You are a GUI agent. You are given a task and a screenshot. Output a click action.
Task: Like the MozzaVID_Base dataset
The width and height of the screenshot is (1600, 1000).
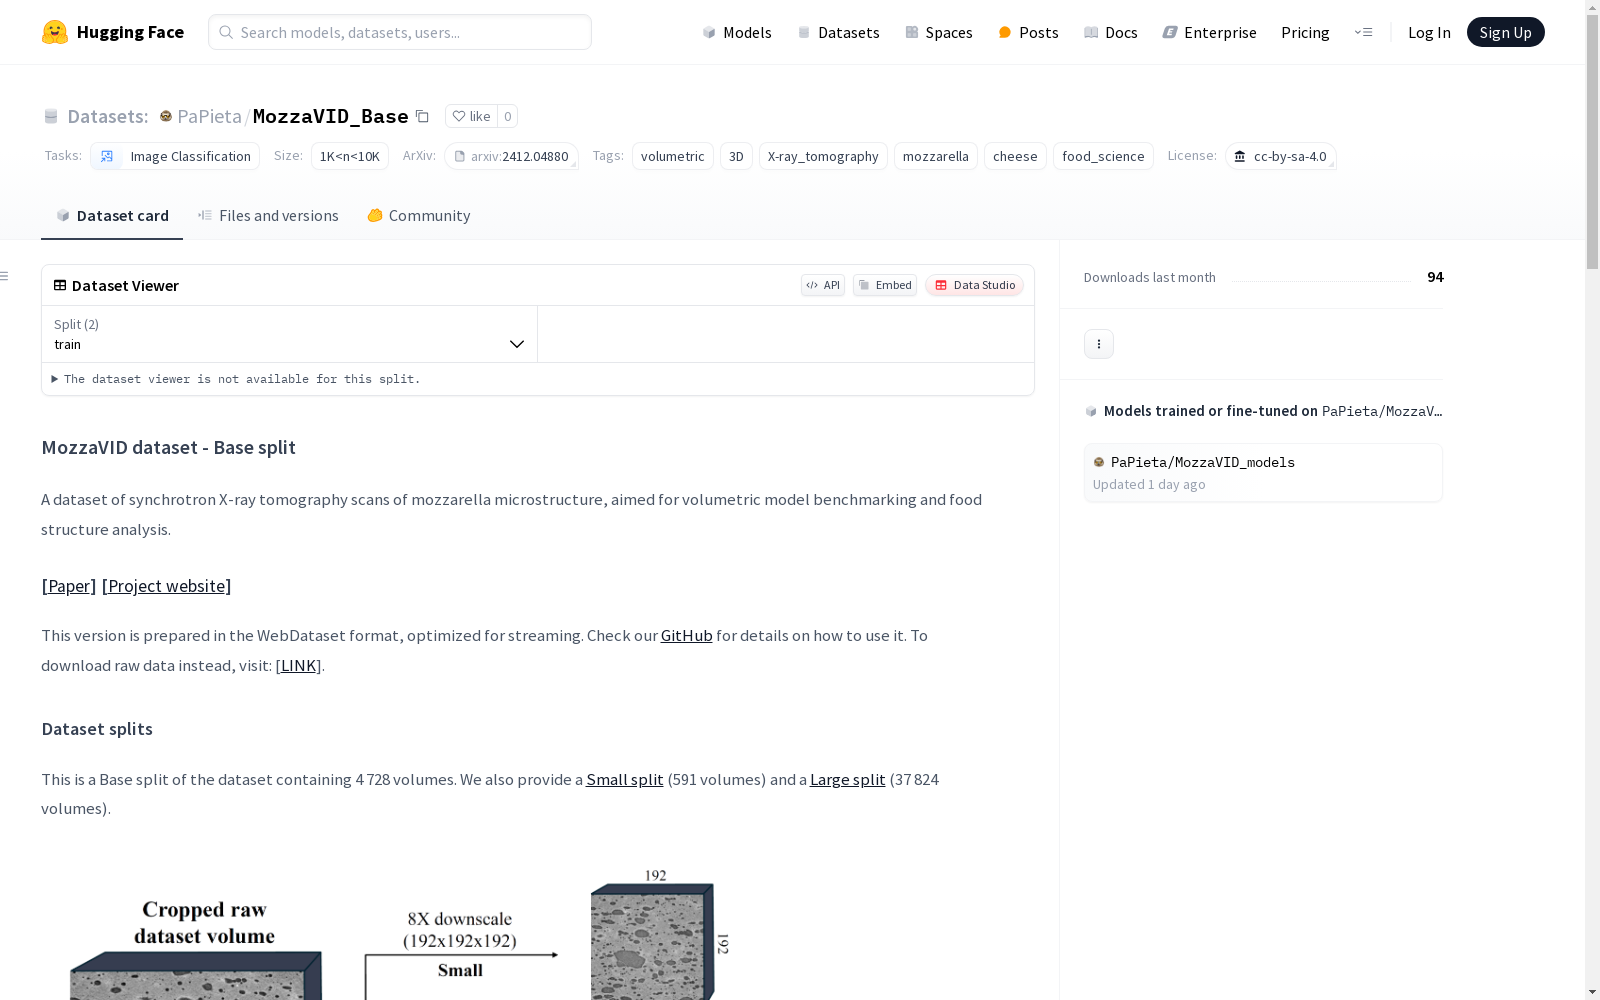[470, 116]
